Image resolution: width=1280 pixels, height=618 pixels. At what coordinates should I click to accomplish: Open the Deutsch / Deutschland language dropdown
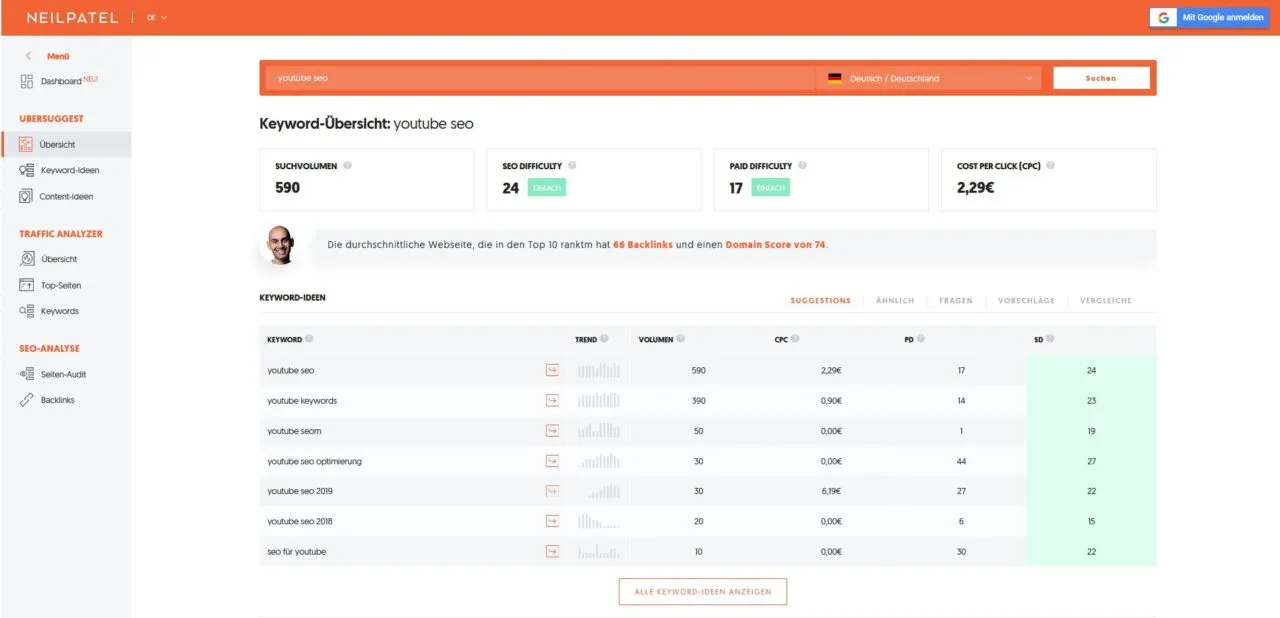929,78
